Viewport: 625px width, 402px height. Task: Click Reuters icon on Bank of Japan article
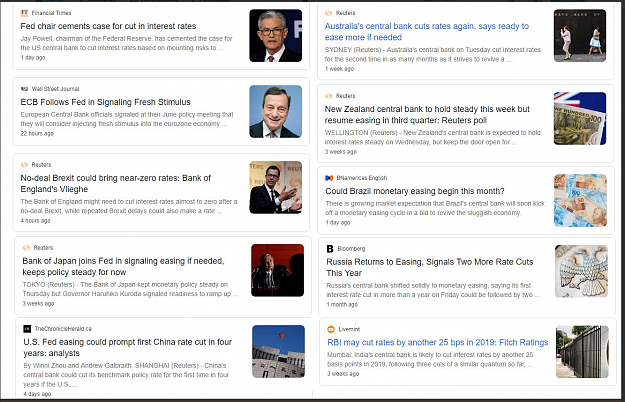pos(26,247)
